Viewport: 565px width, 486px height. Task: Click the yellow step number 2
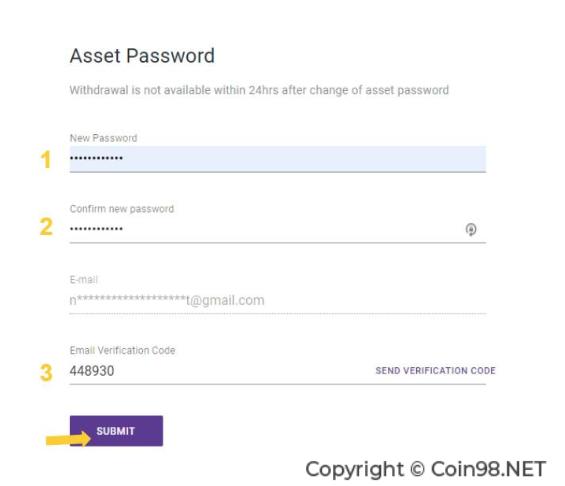(x=46, y=227)
